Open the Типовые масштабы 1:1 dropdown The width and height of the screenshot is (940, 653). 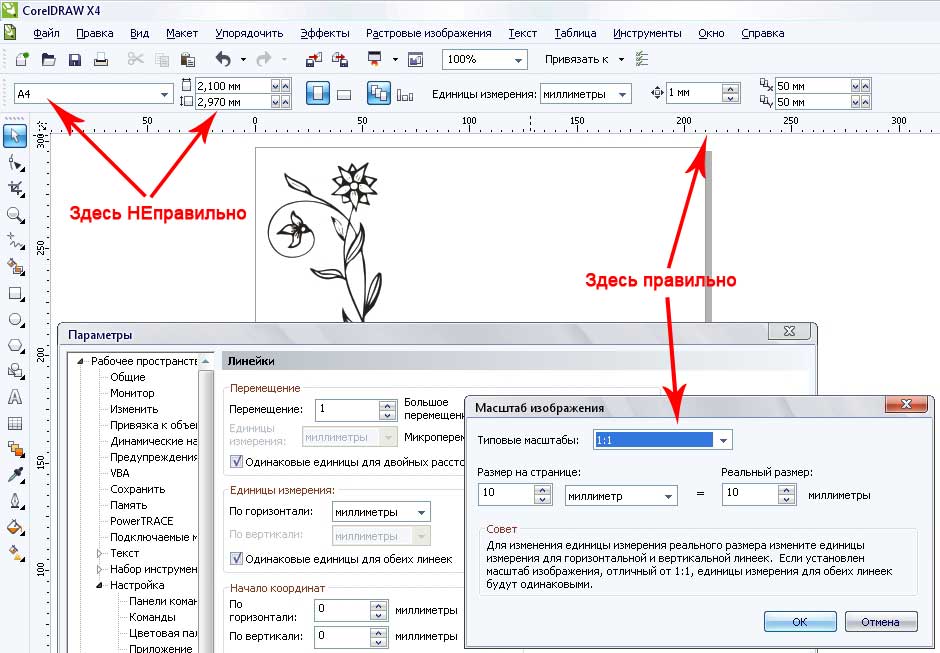pos(724,441)
